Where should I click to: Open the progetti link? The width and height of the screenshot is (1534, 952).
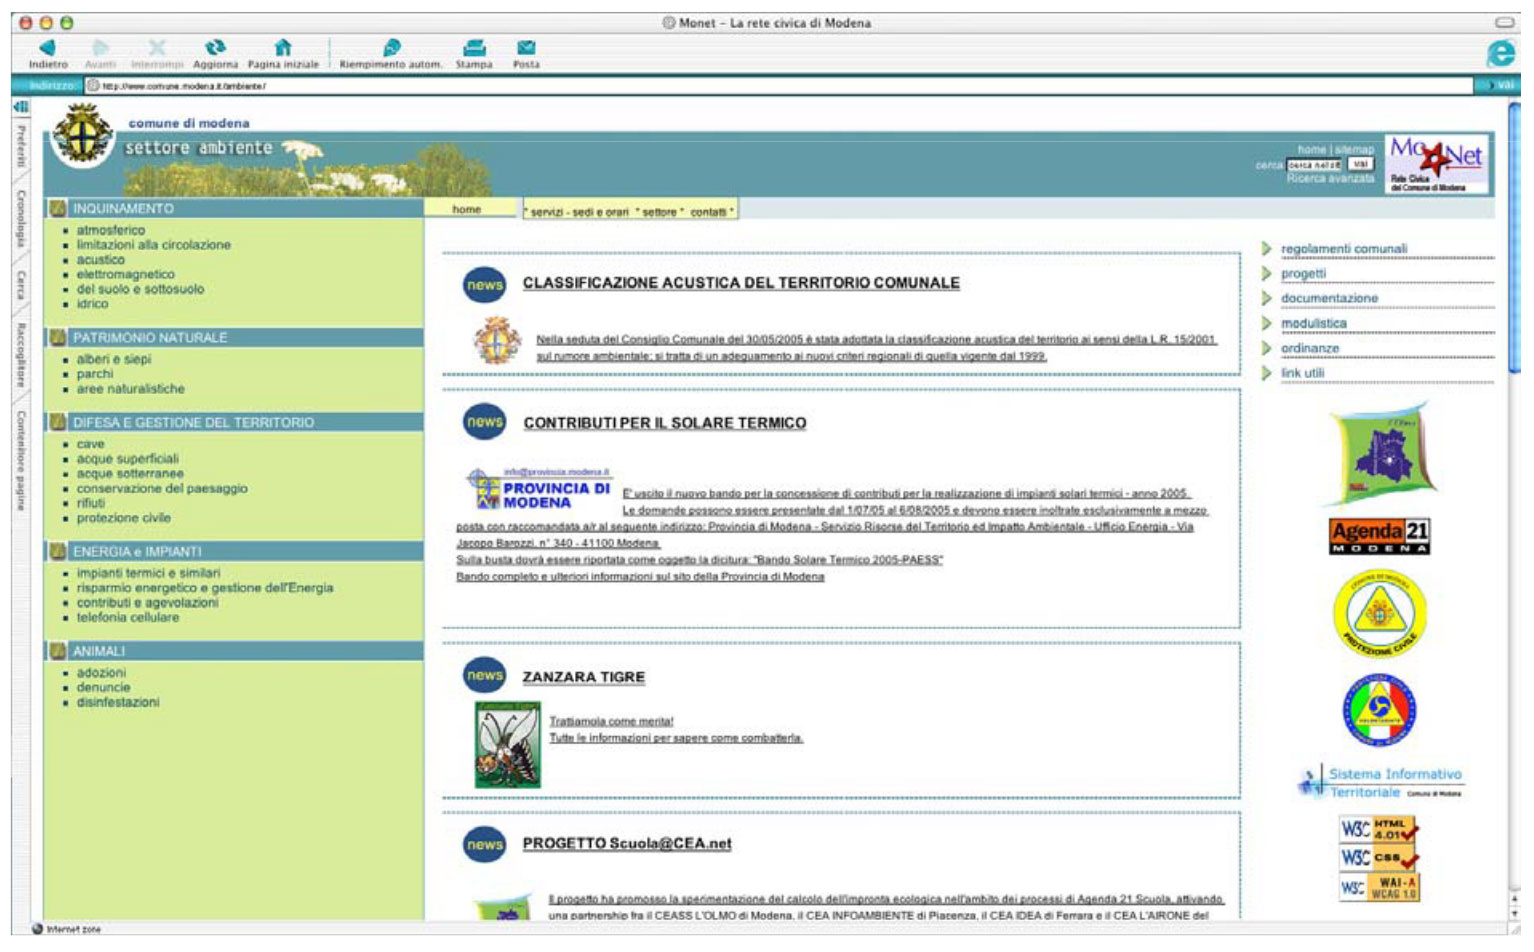click(1303, 274)
